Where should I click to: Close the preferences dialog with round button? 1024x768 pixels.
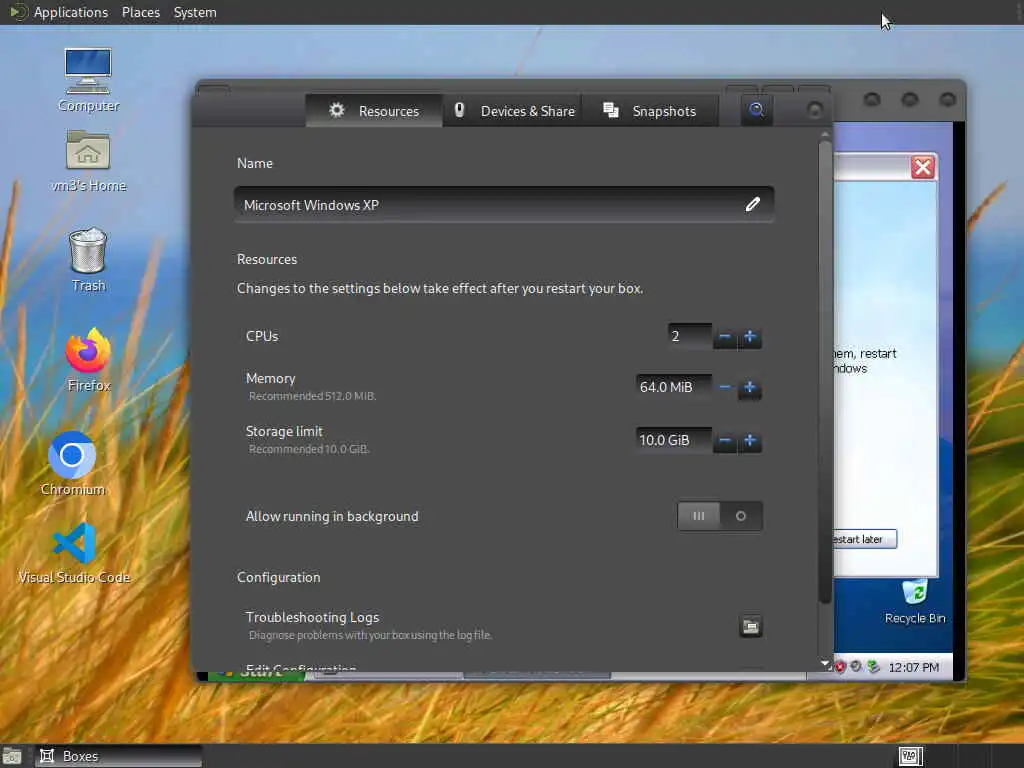[814, 110]
